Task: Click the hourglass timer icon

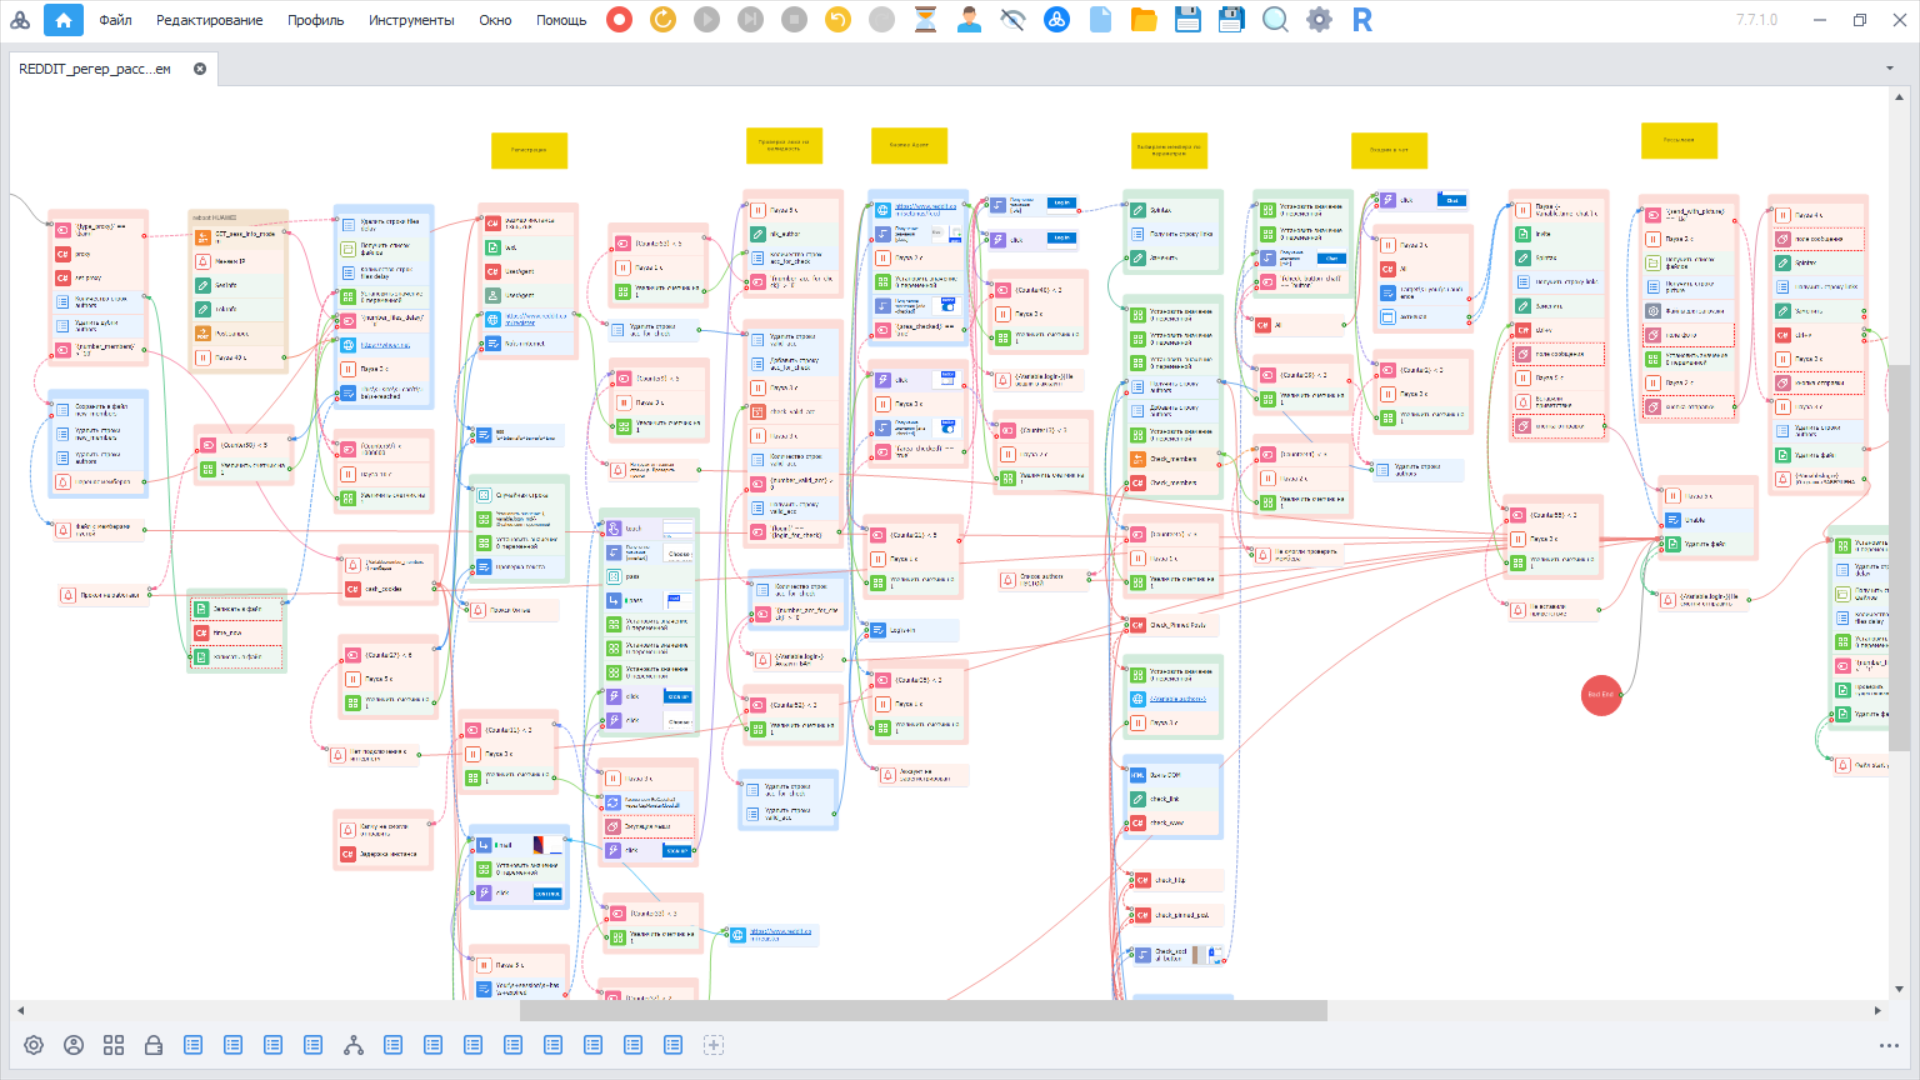Action: 926,20
